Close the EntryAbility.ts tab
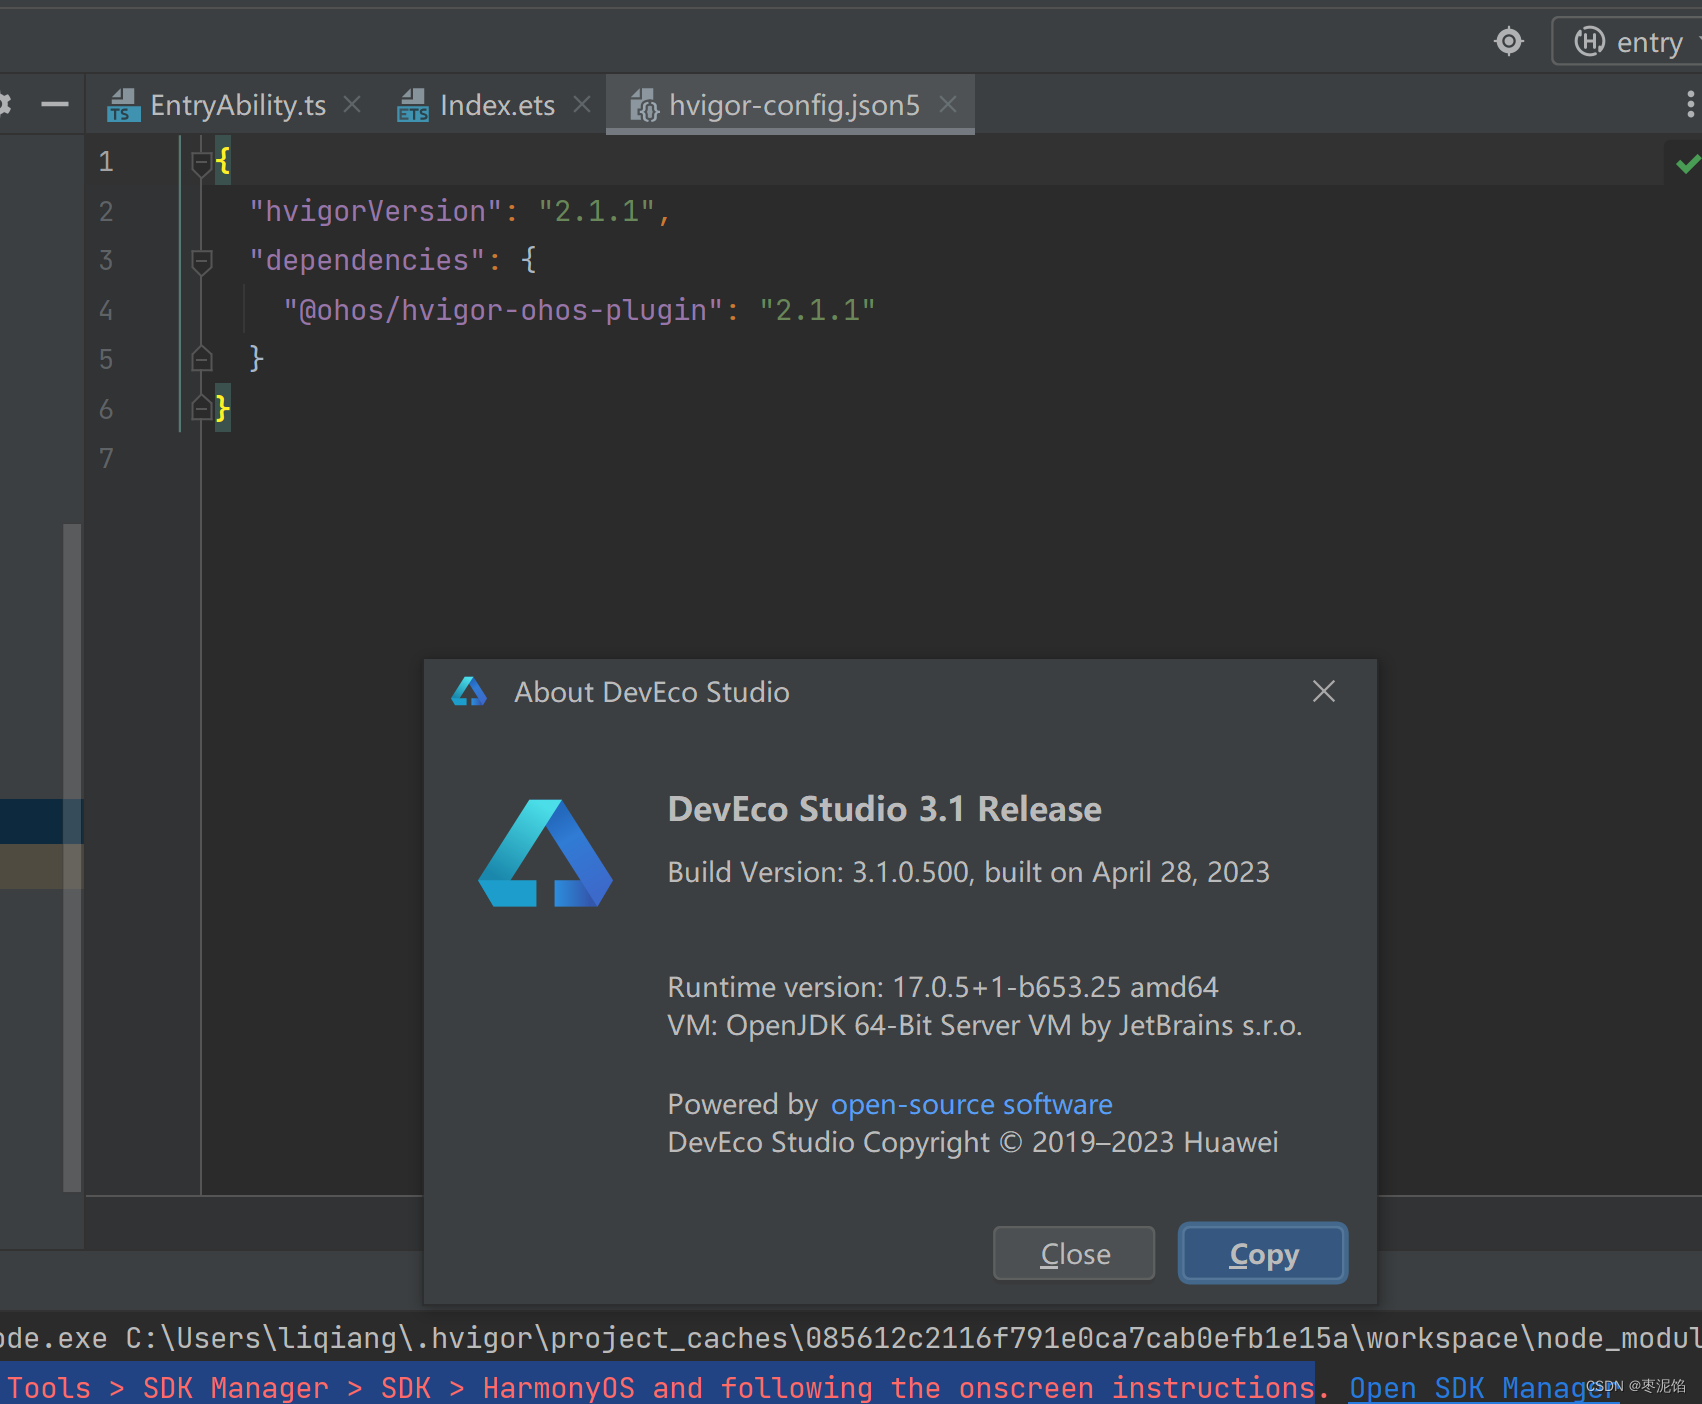The height and width of the screenshot is (1404, 1702). point(352,104)
